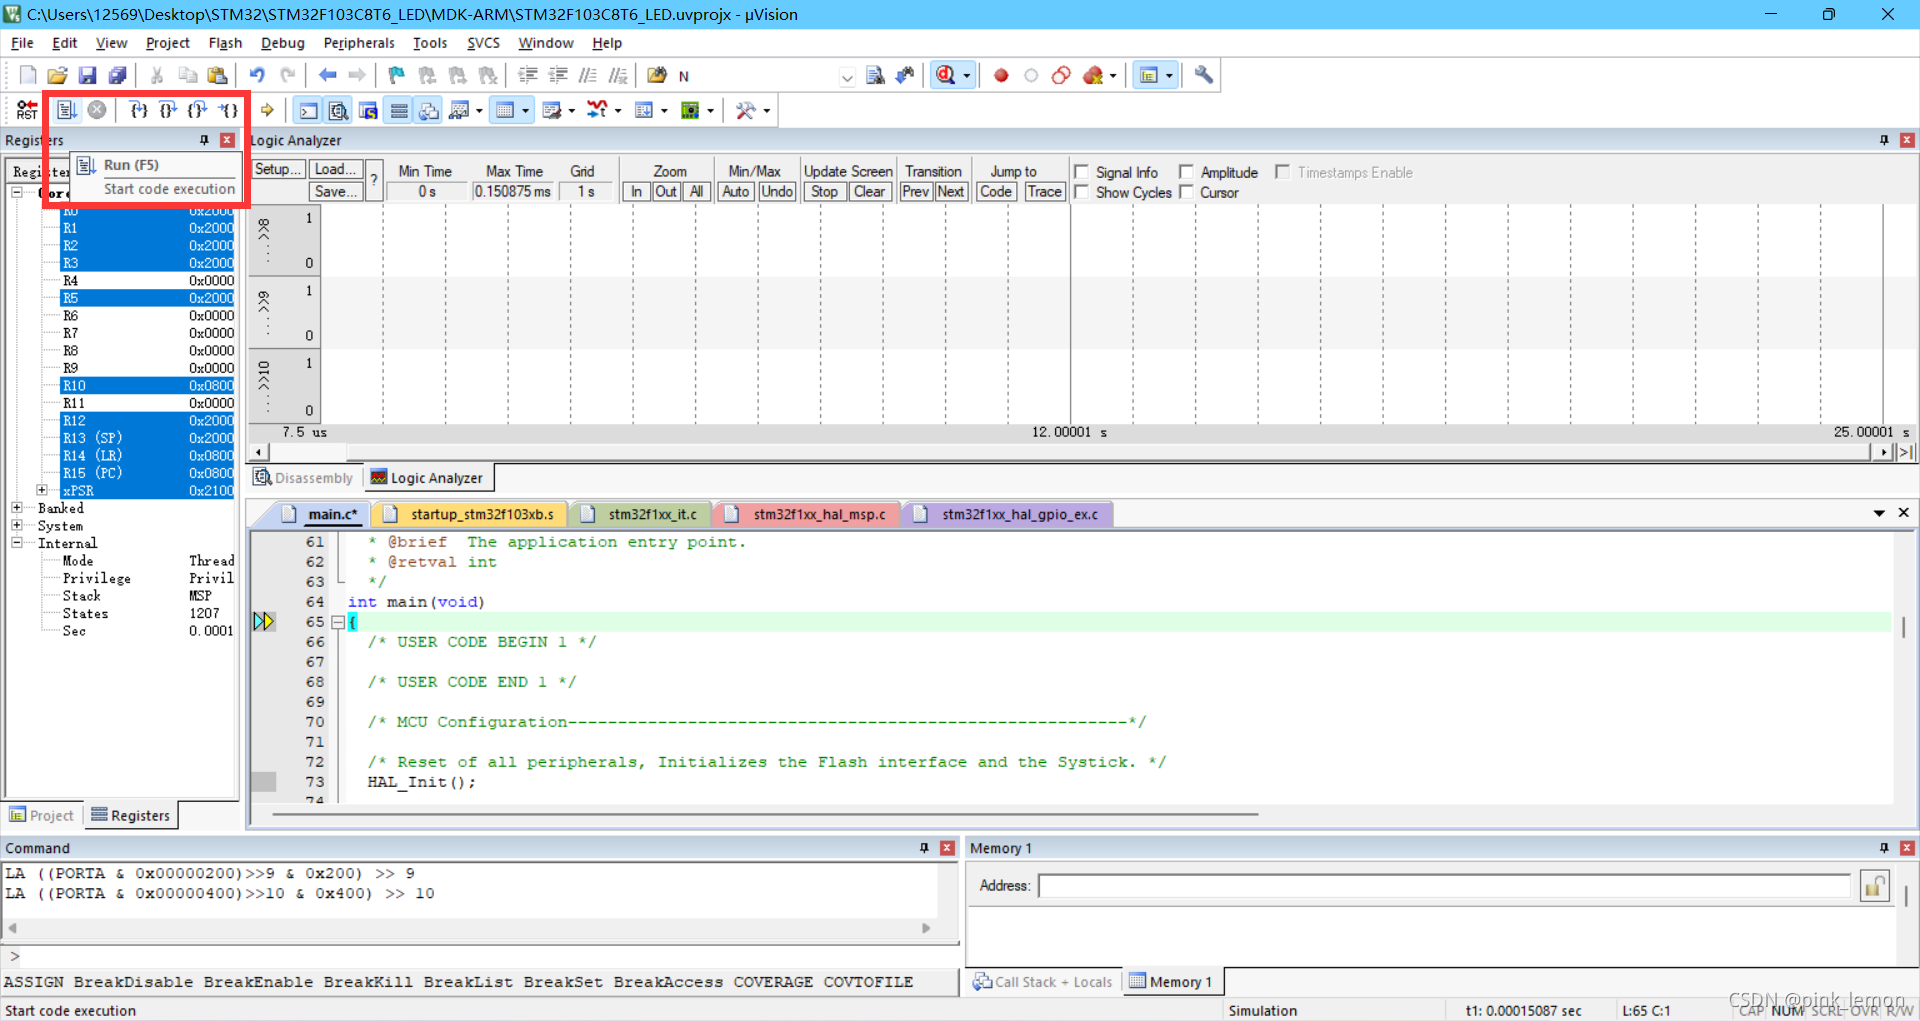Screen dimensions: 1920x1021
Task: Open the Flash menu
Action: click(x=225, y=43)
